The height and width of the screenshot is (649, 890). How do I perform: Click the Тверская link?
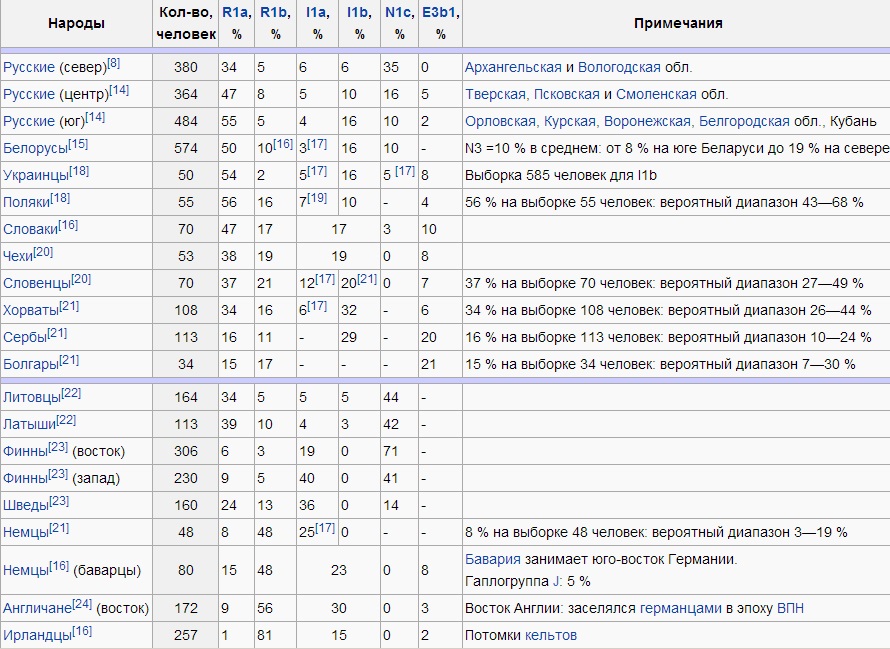click(x=497, y=94)
